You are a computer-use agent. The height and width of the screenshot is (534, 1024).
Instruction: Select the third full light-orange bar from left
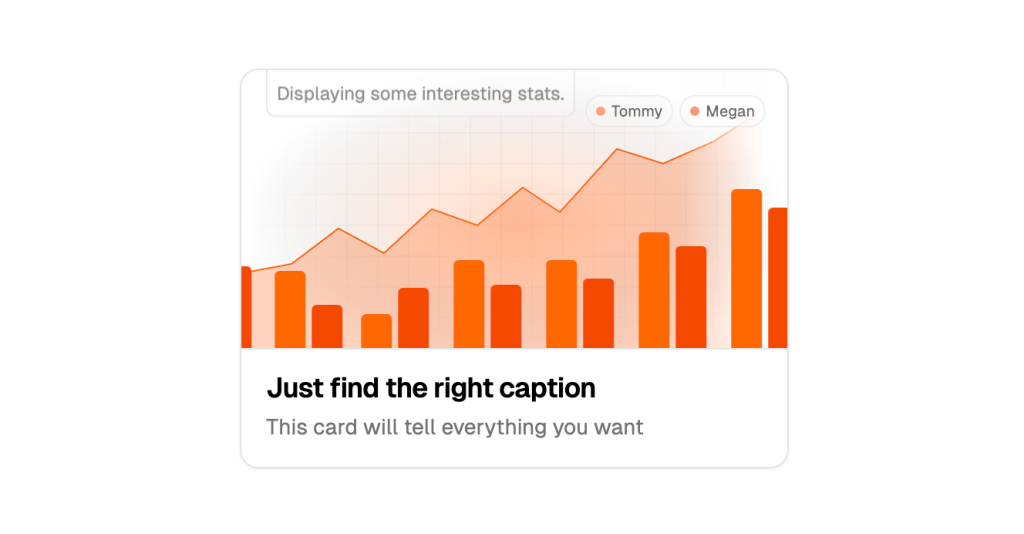tap(469, 304)
